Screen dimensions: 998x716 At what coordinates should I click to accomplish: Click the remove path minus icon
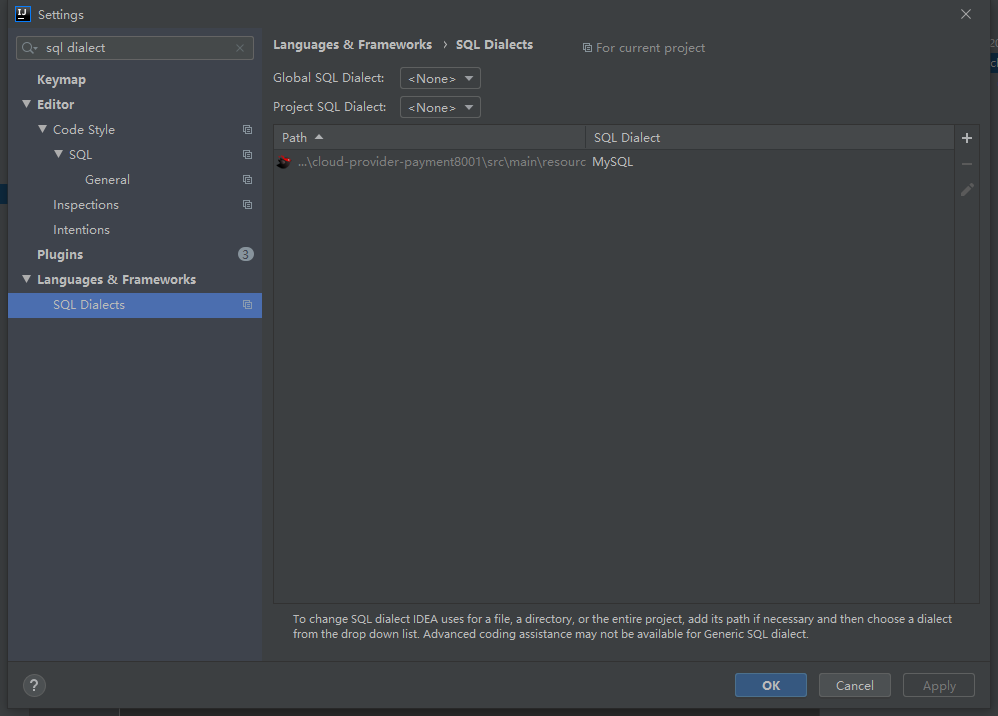tap(967, 164)
